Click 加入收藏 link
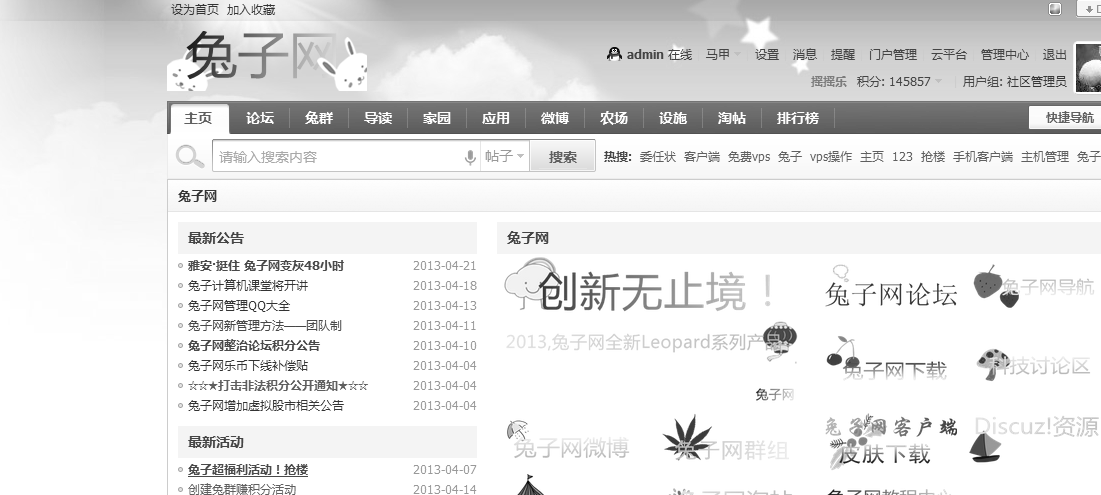 251,10
